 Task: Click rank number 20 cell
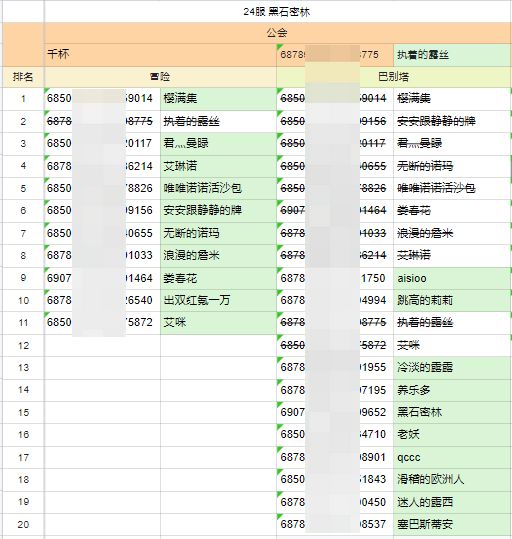click(23, 524)
